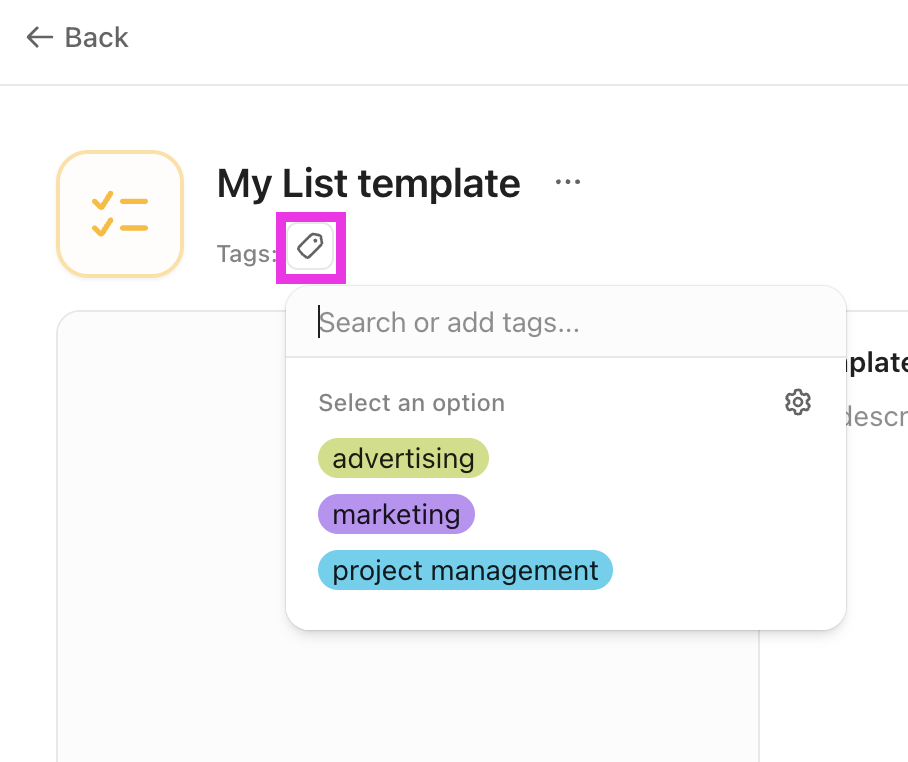Click the checkmark list glyph on the template icon
Screen dimensions: 908x762
coord(119,213)
